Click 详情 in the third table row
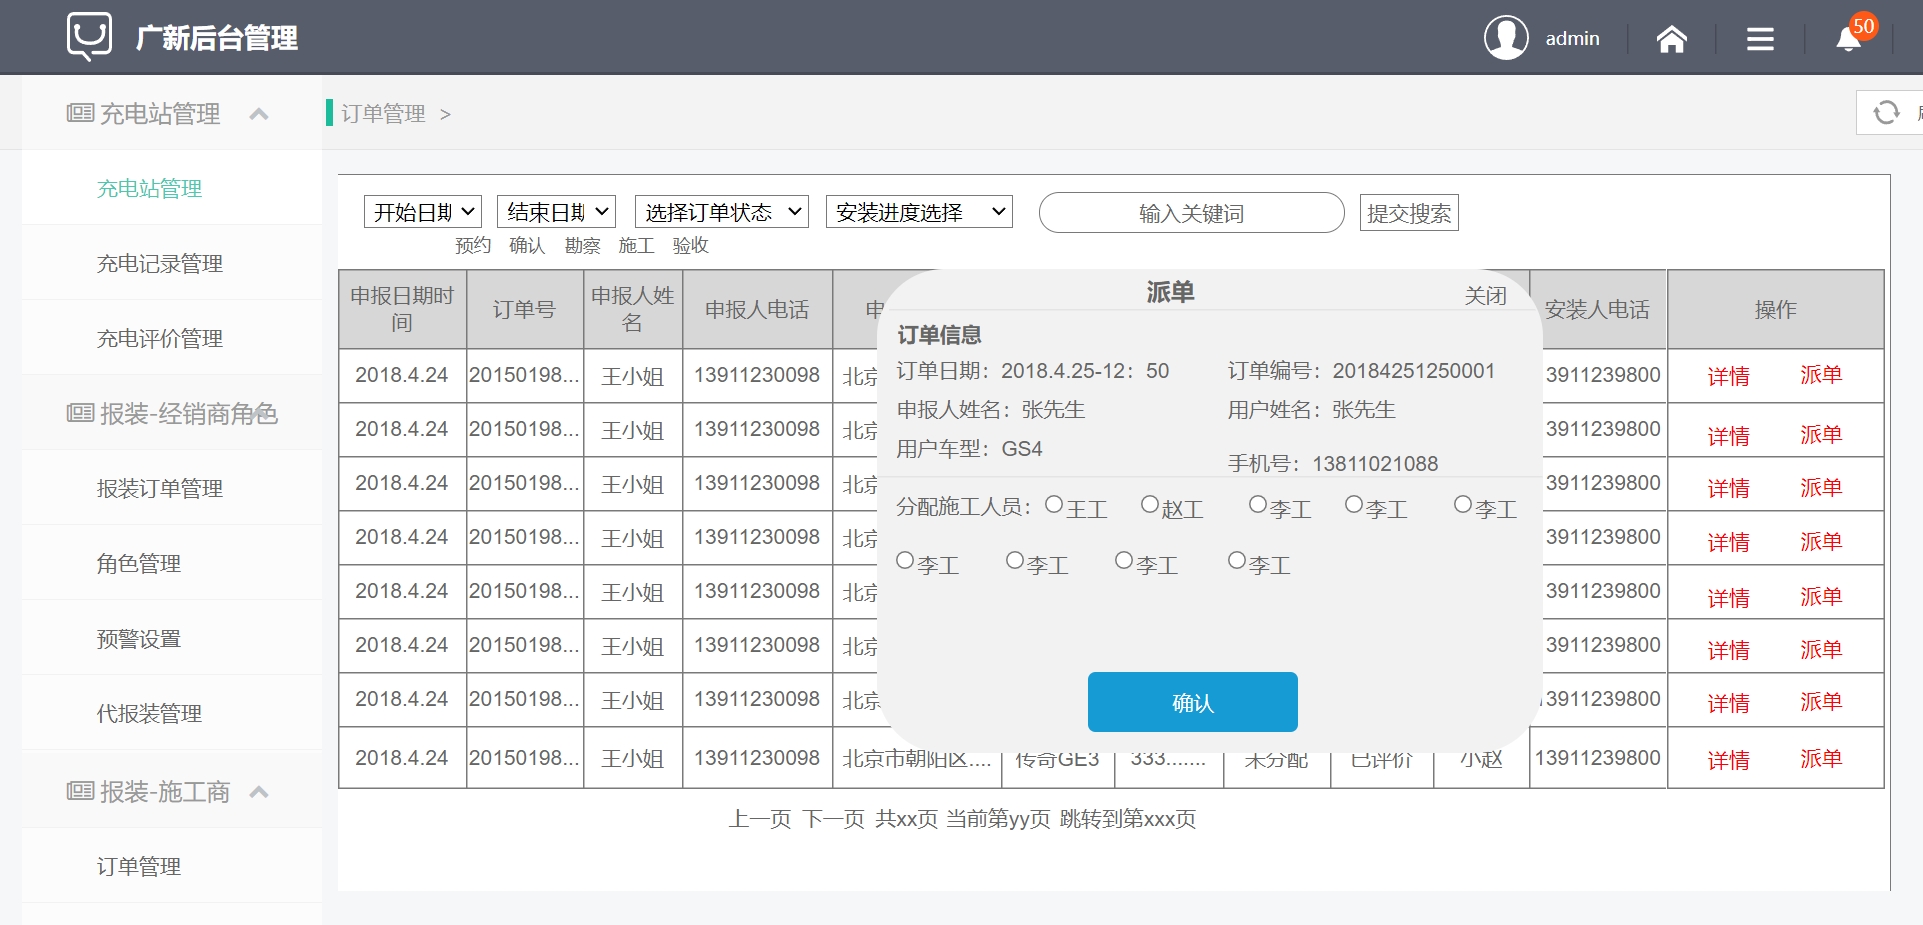This screenshot has height=925, width=1923. click(1728, 489)
